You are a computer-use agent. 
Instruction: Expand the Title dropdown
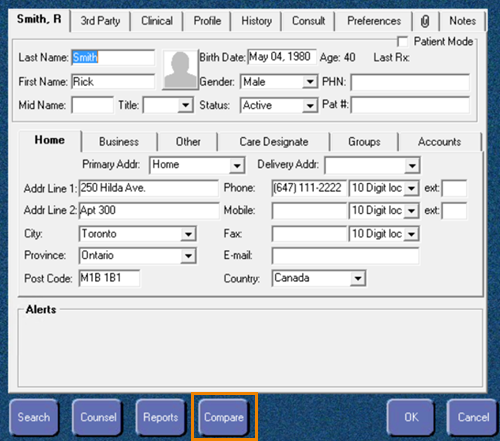pos(185,105)
